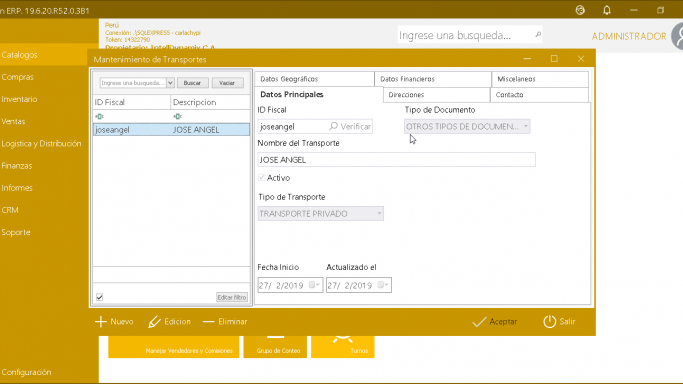Toggle the Activo checkbox

click(x=261, y=178)
